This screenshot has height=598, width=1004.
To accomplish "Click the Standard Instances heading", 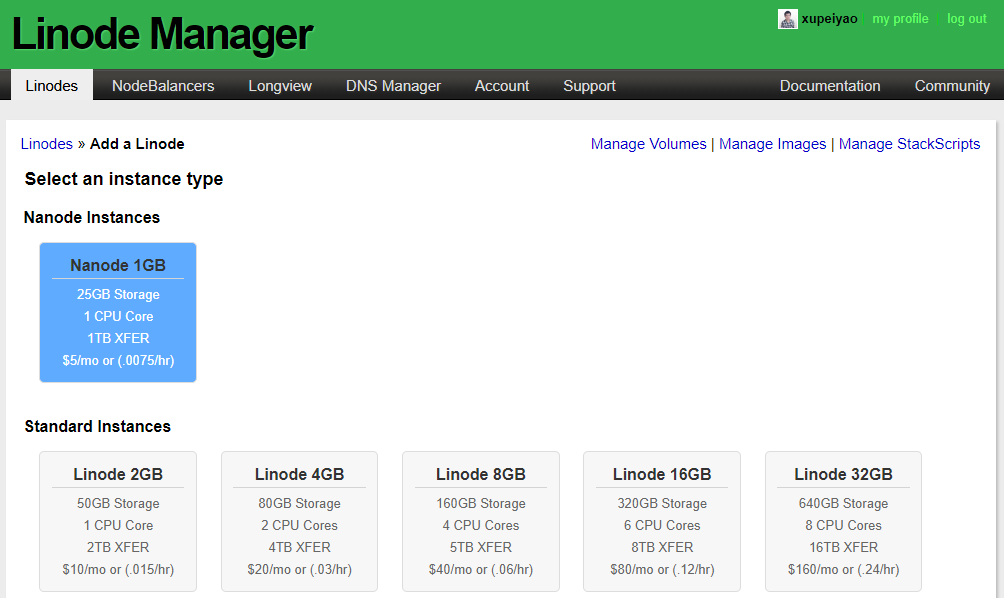I will pyautogui.click(x=97, y=426).
